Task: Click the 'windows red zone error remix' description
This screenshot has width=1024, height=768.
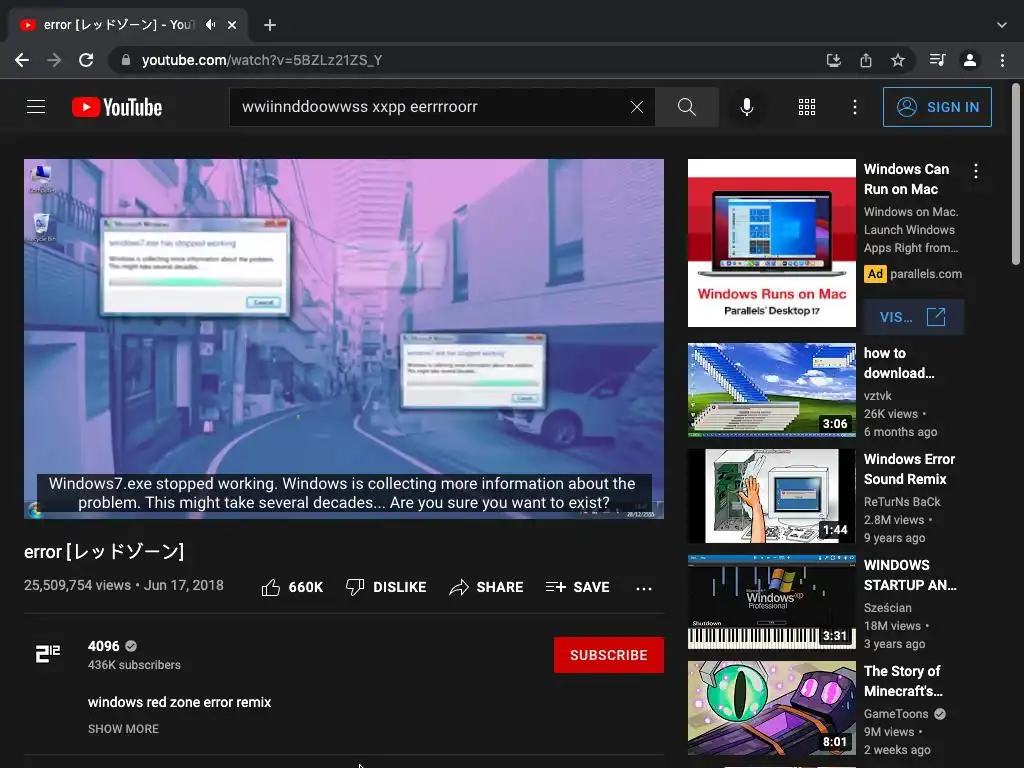Action: pyautogui.click(x=180, y=702)
